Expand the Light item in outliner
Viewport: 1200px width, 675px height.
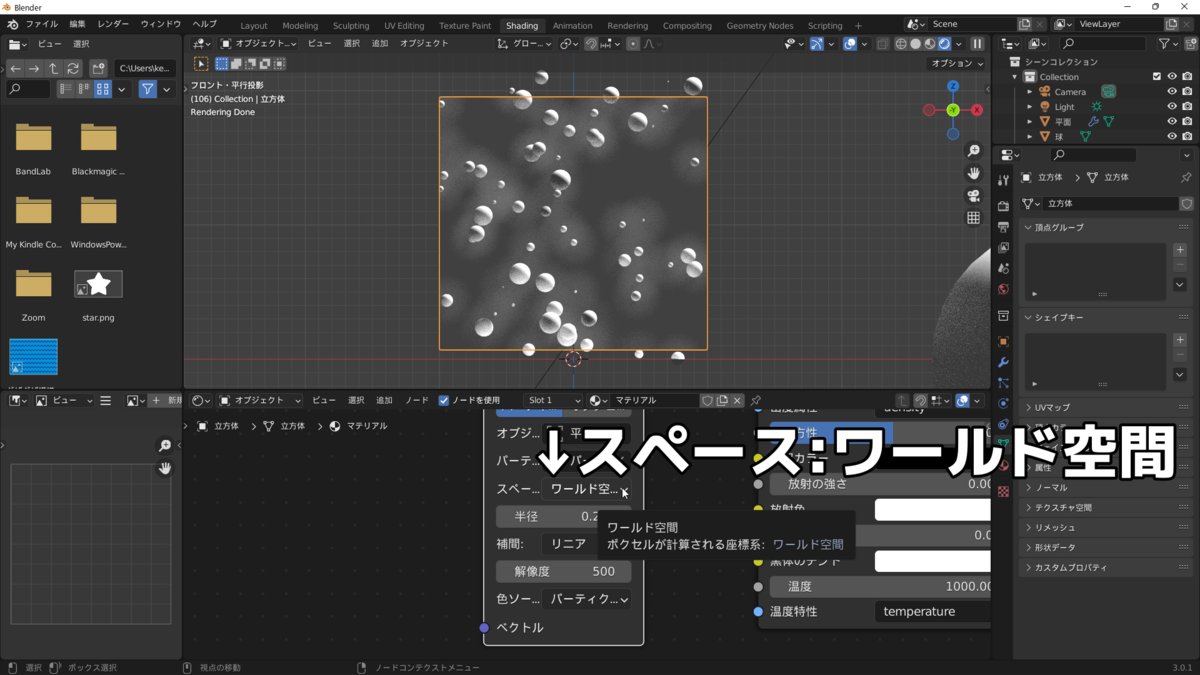[1030, 107]
